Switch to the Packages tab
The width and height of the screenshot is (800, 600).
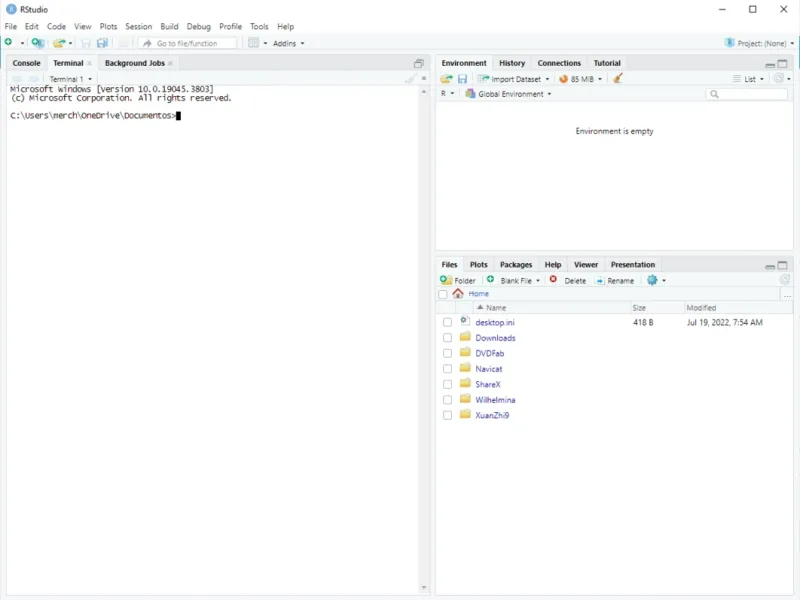pyautogui.click(x=516, y=265)
